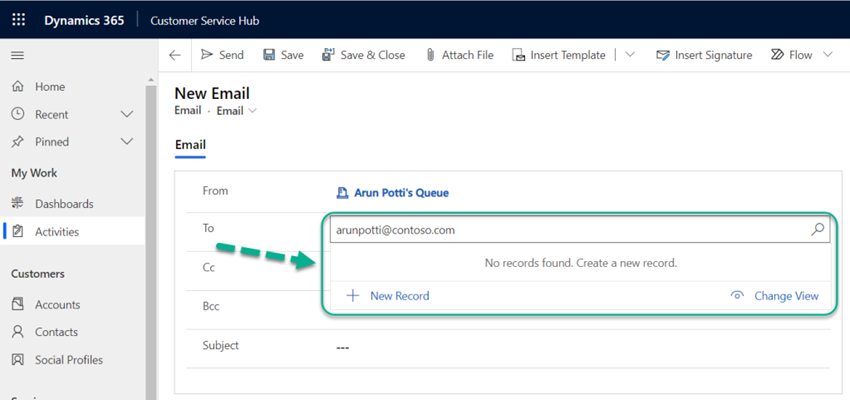Click the Contacts person icon
The image size is (850, 400).
tap(18, 332)
